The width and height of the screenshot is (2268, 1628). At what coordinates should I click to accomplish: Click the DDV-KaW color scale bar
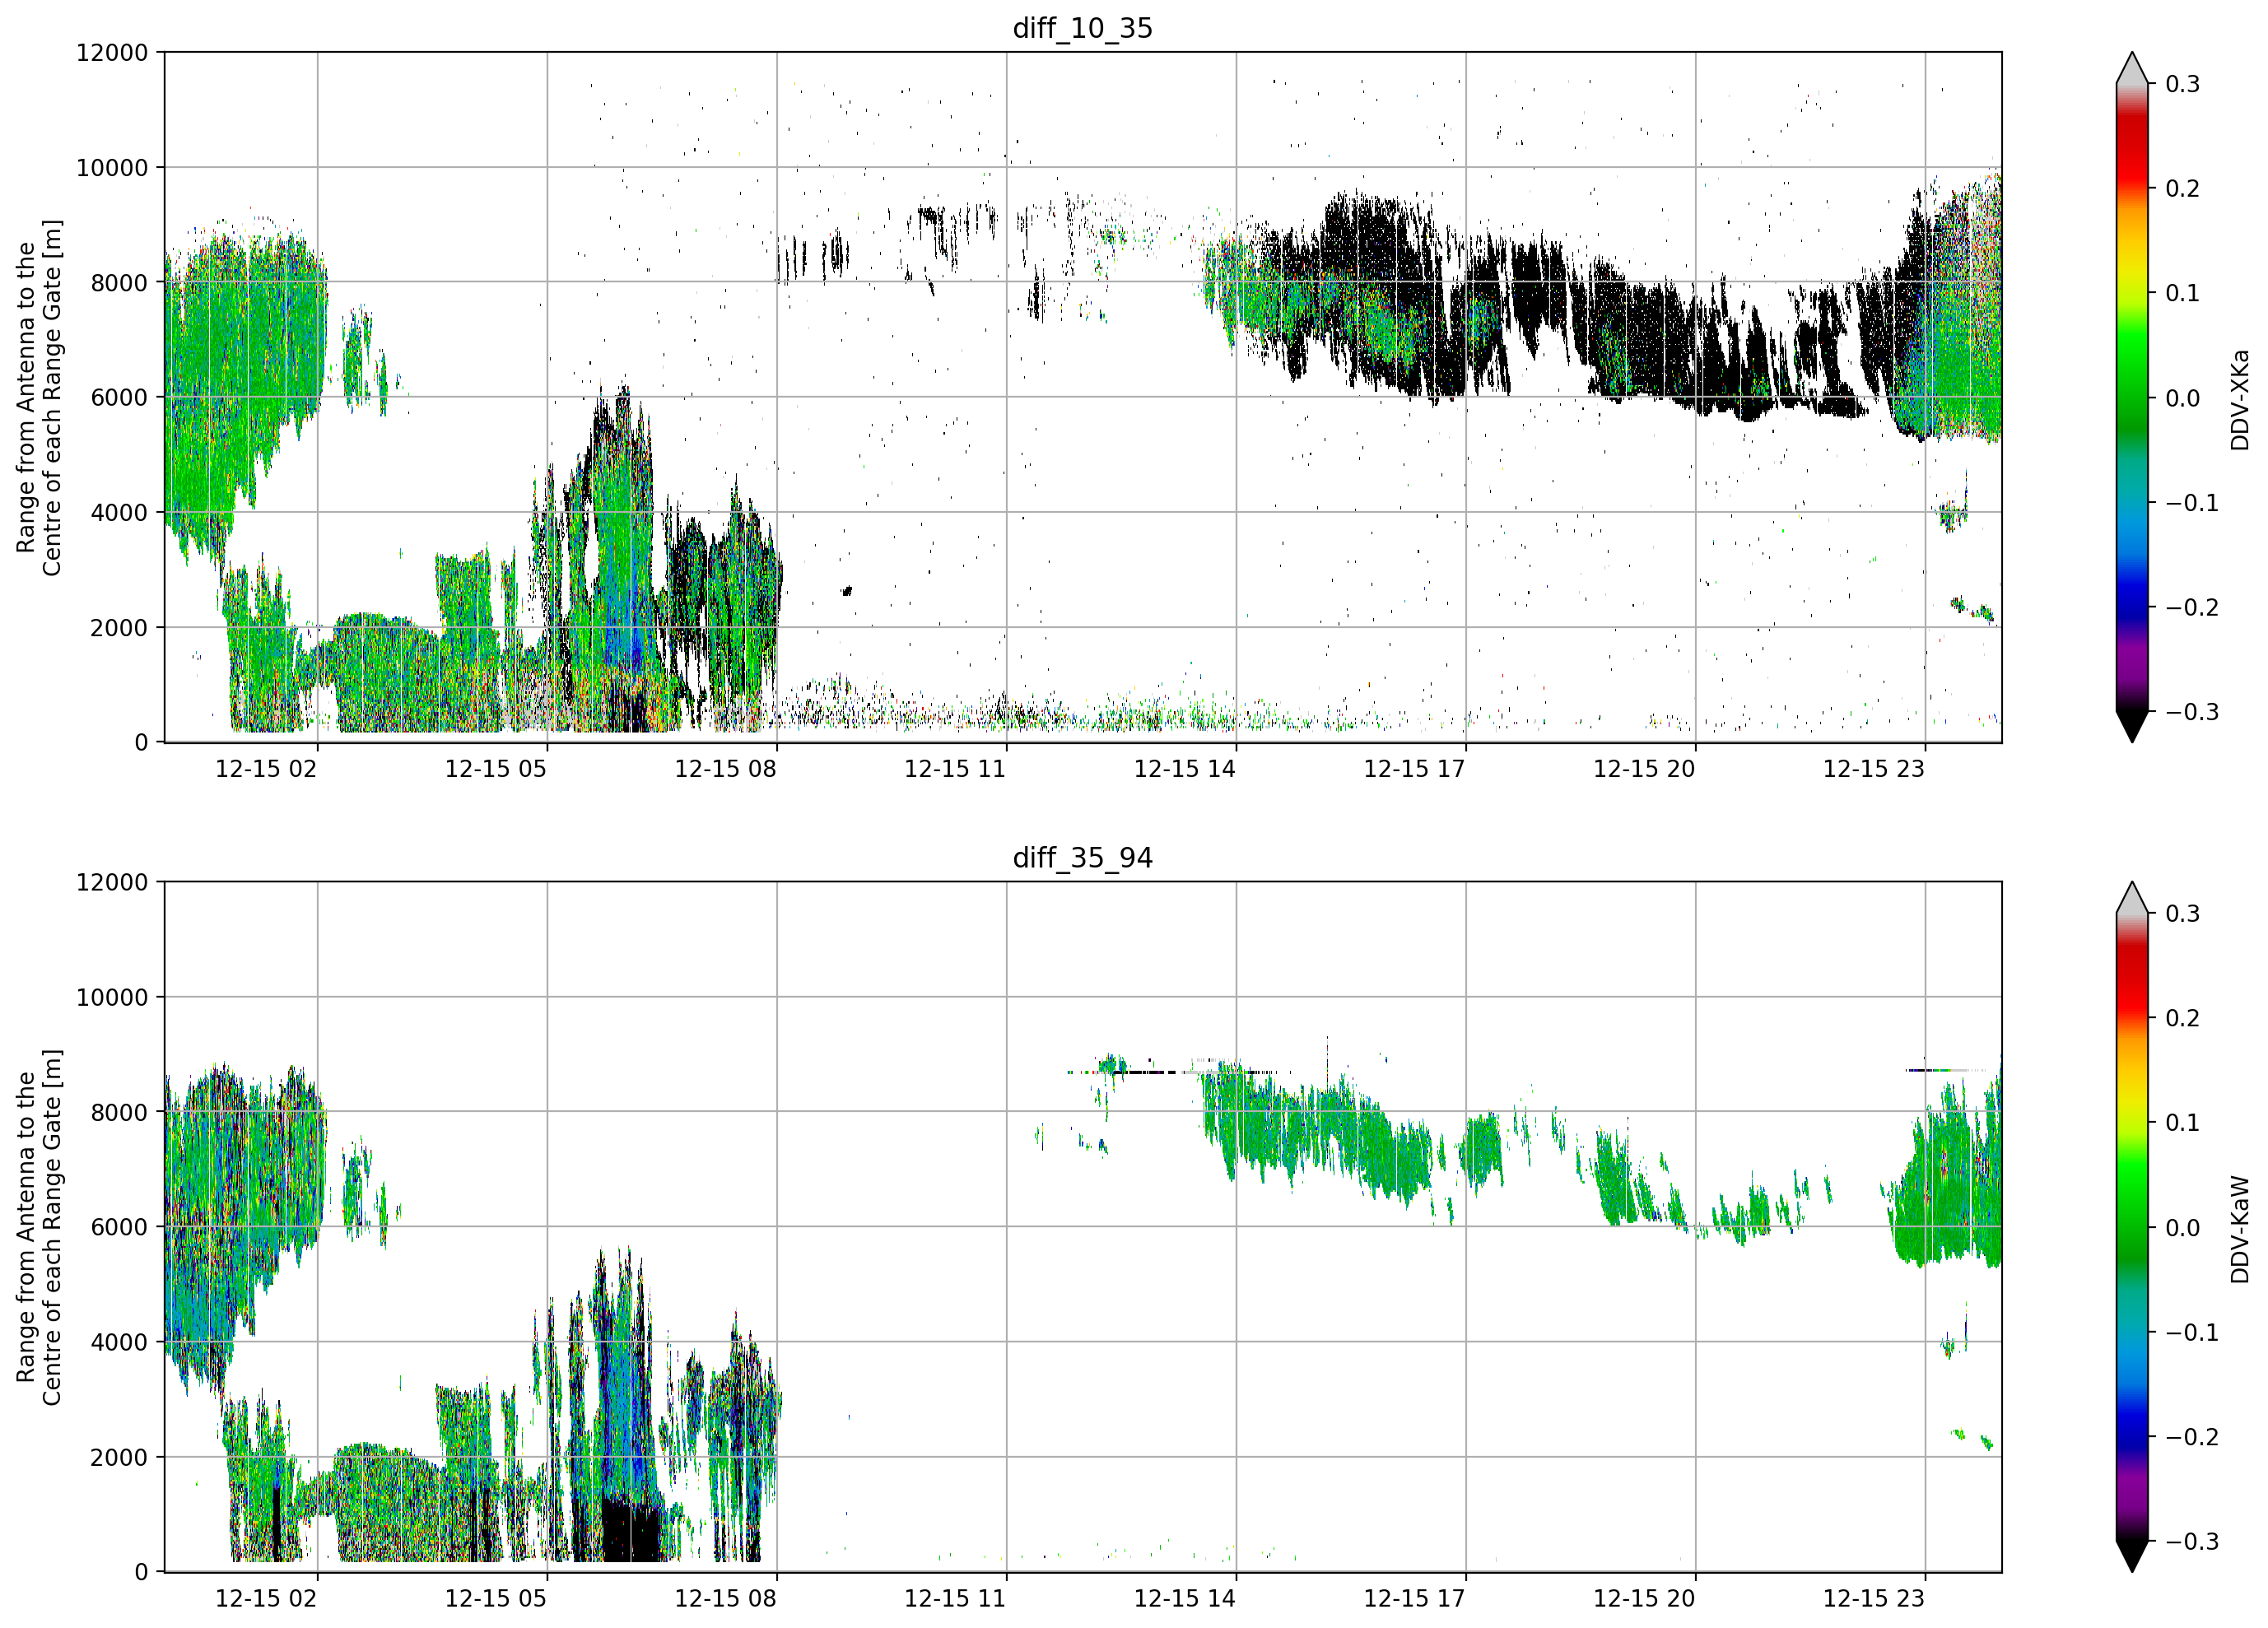2132,1227
